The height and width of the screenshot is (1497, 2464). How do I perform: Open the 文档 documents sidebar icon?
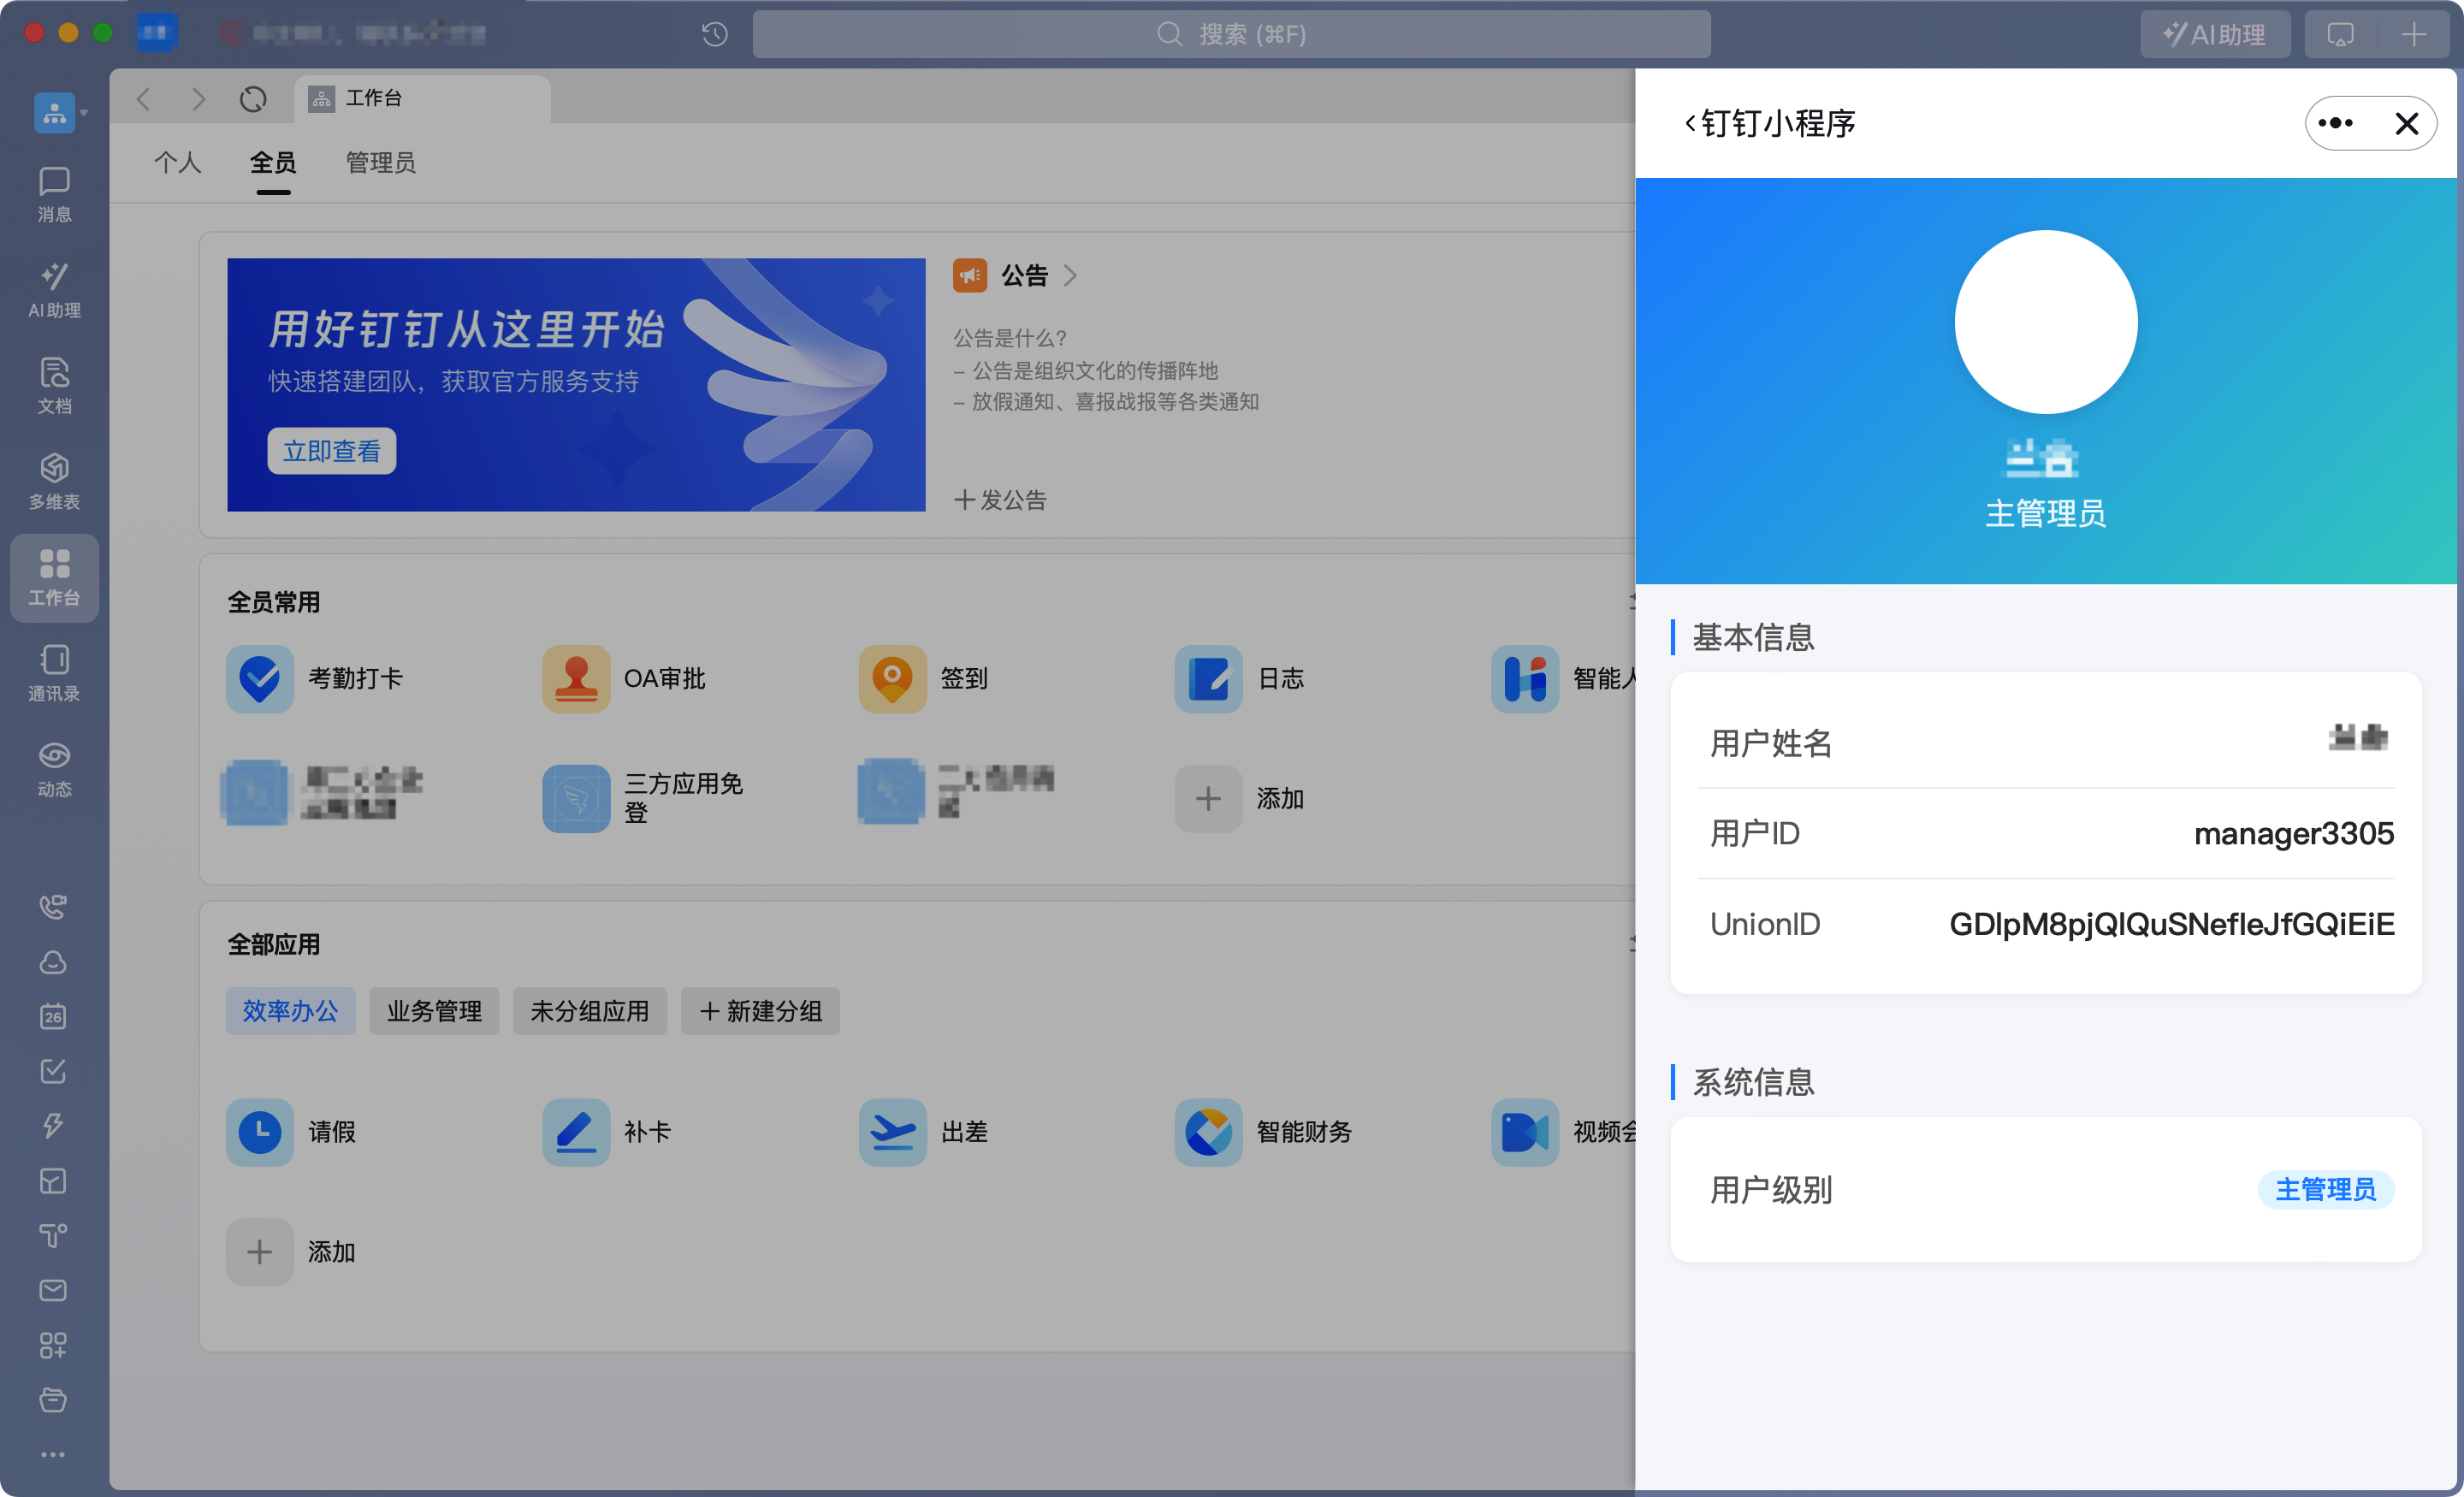coord(54,385)
